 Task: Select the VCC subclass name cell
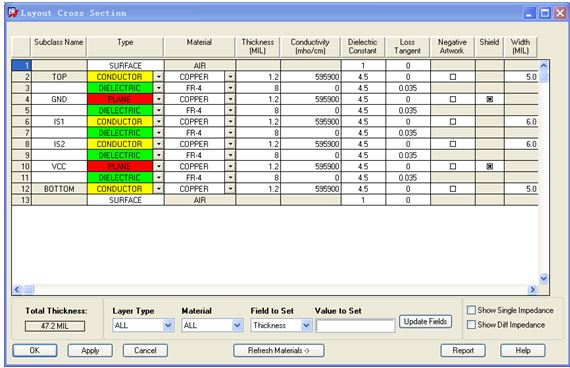59,166
